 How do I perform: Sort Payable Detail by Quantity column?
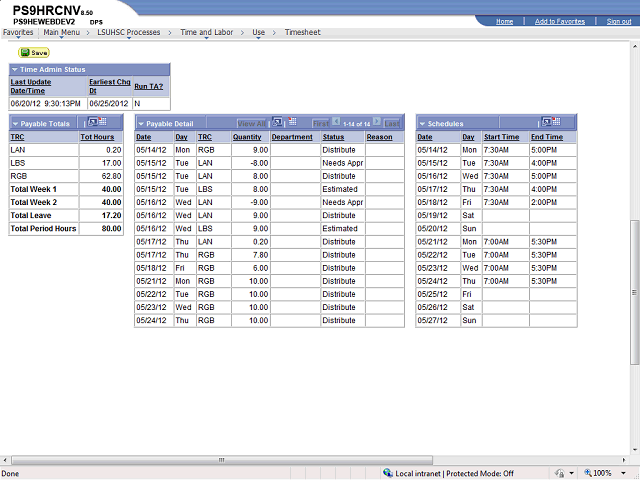click(247, 137)
